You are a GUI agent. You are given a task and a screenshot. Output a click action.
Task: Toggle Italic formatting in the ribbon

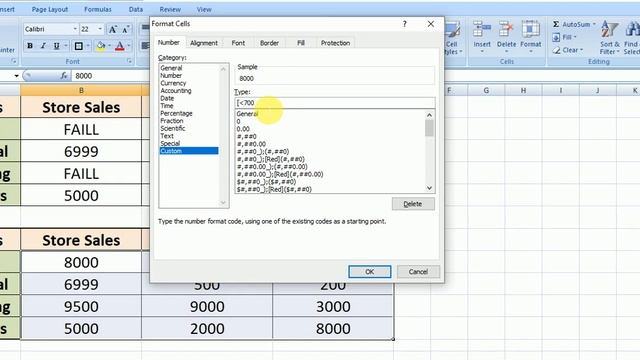coord(43,46)
